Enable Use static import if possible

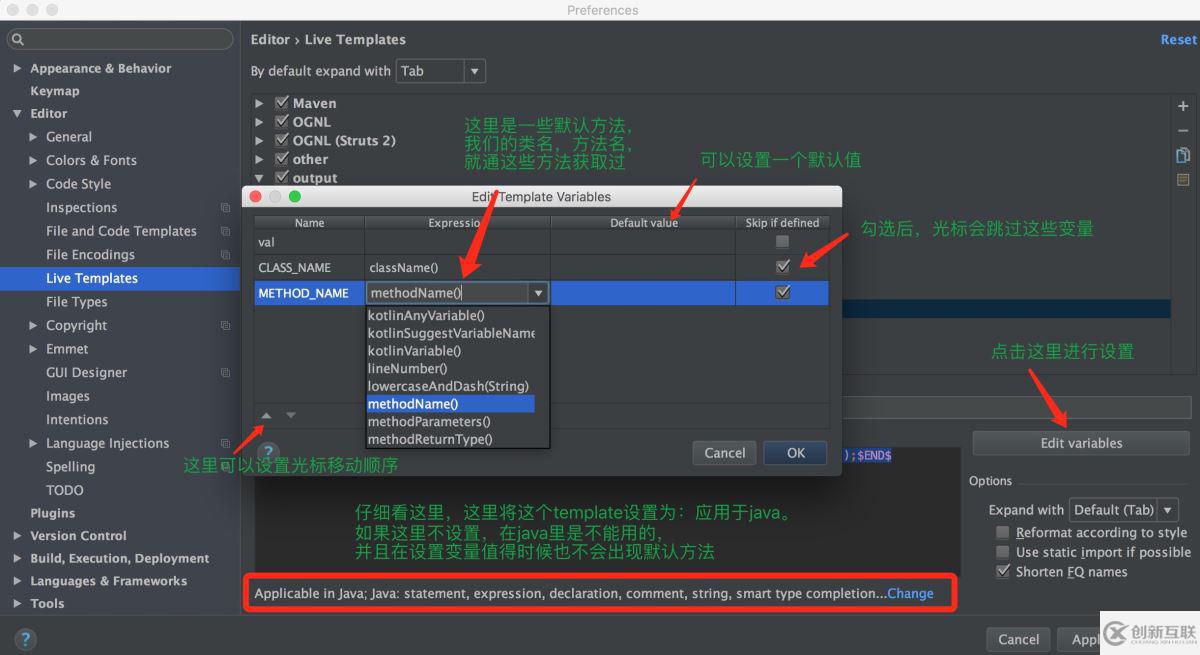(x=1003, y=552)
